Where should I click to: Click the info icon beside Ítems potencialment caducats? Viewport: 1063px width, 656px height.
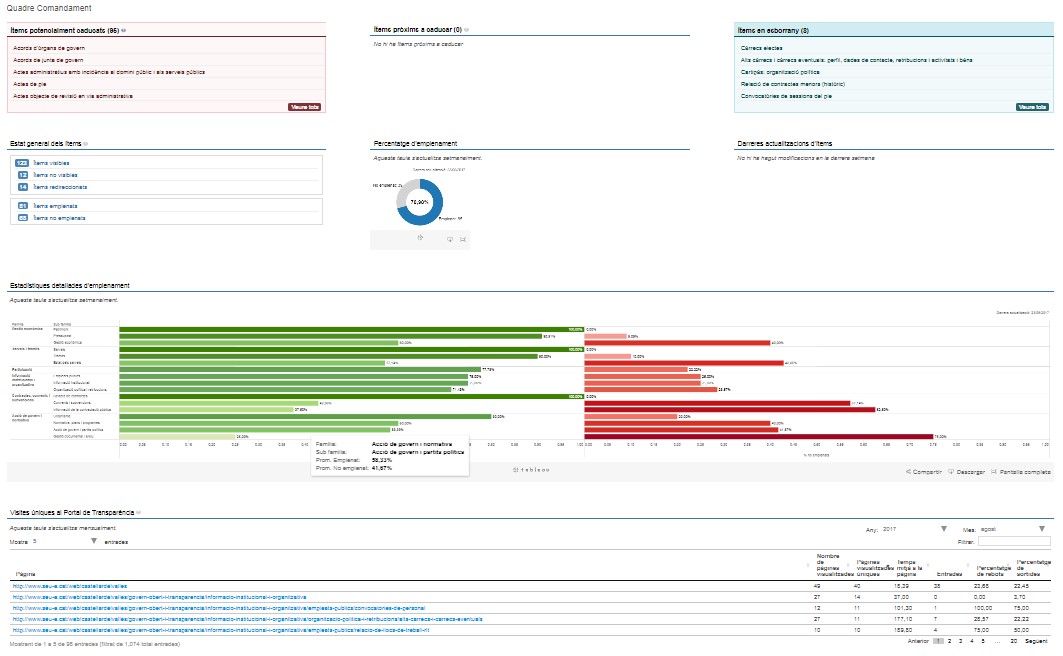pyautogui.click(x=124, y=31)
